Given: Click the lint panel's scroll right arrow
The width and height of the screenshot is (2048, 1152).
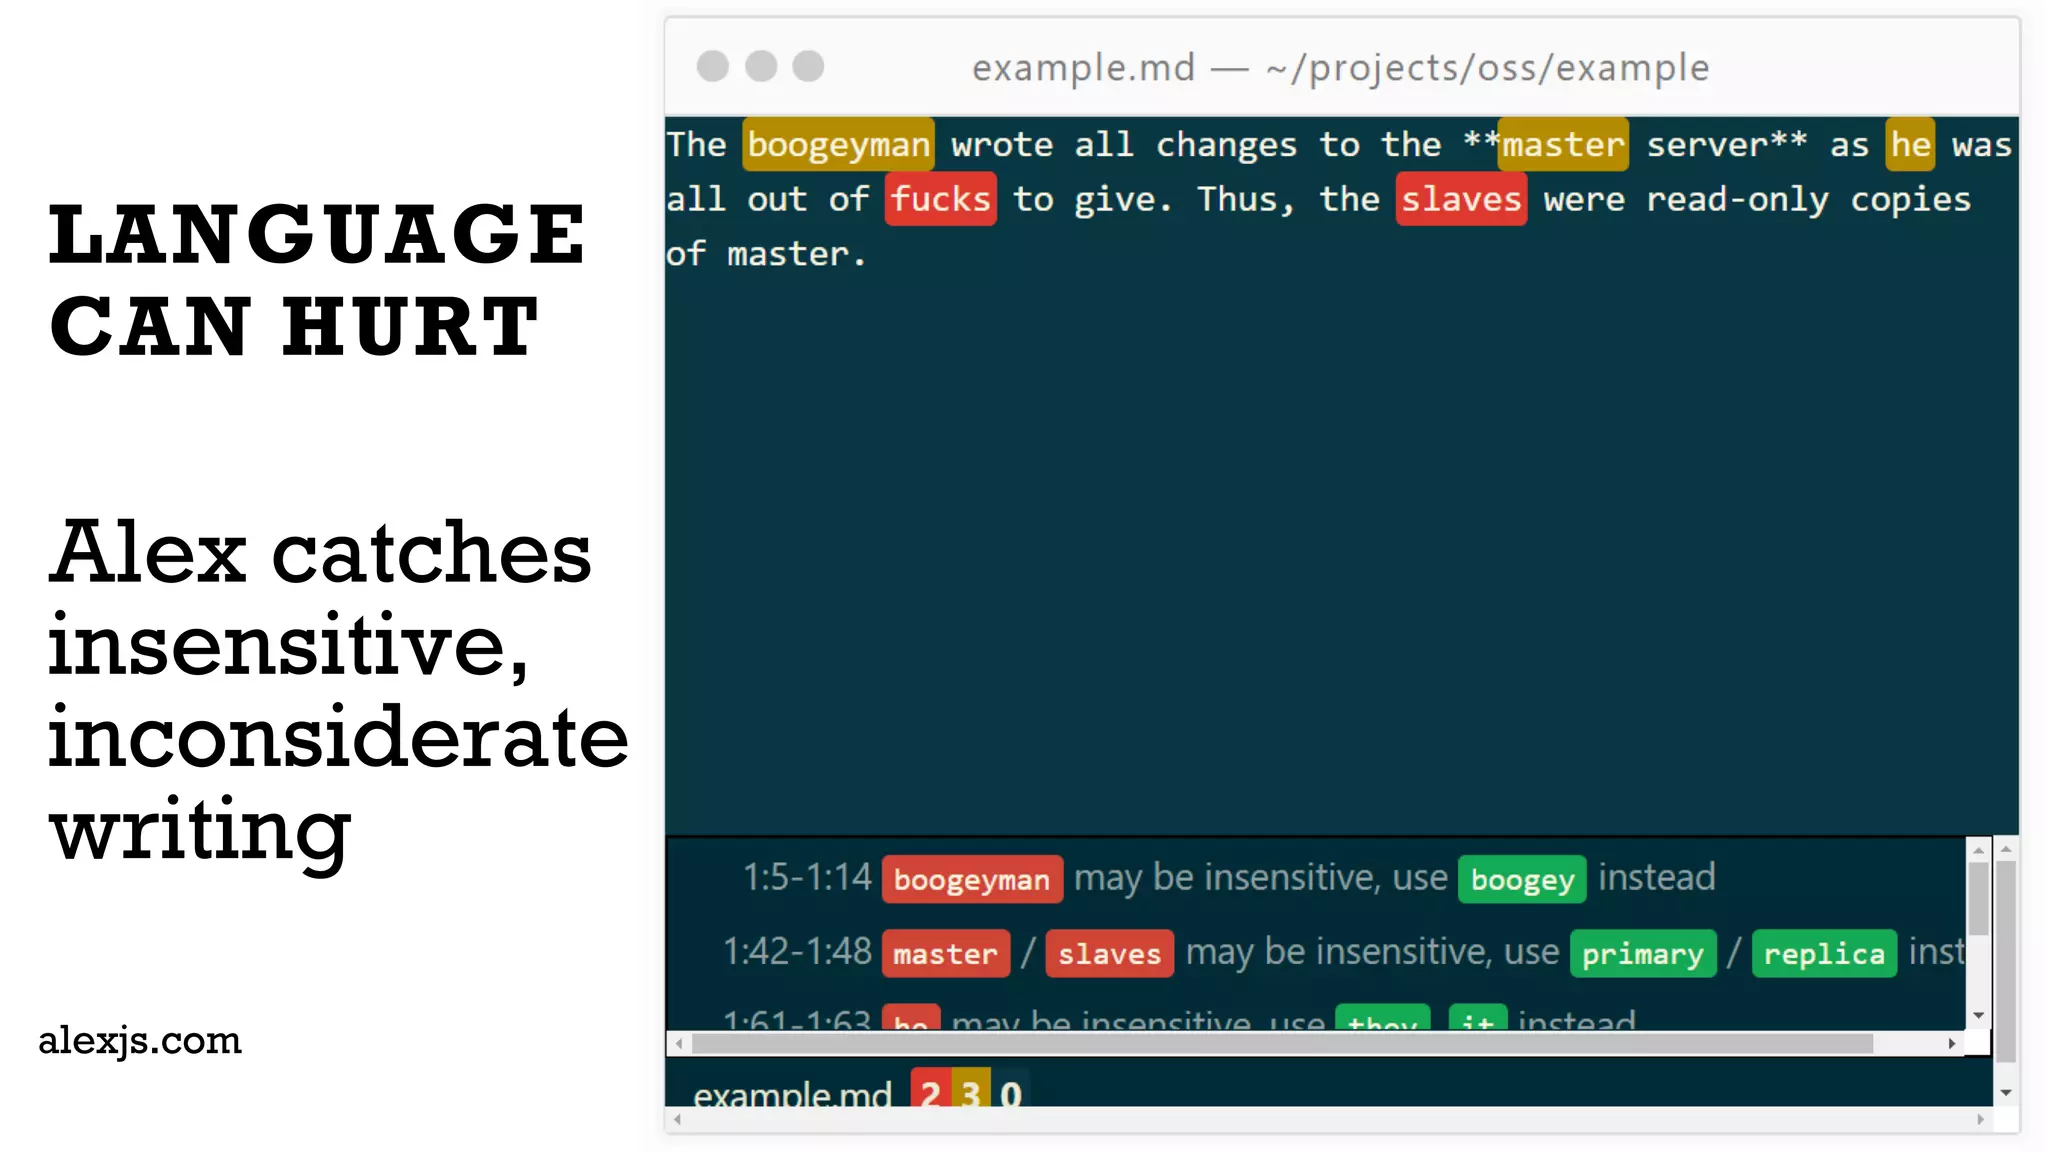Looking at the screenshot, I should [x=1951, y=1043].
